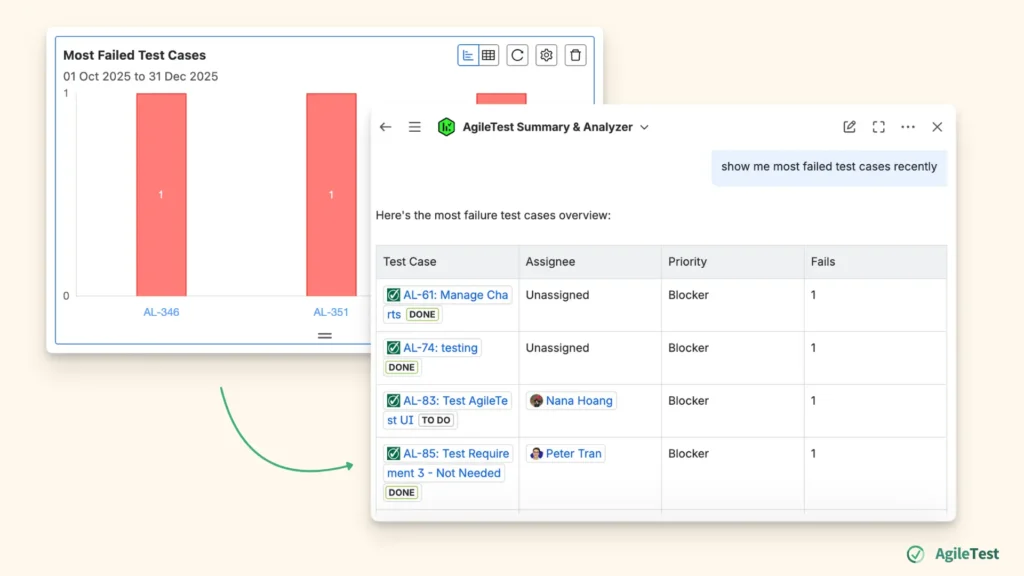Click DONE status badge of AL-74
Screen dimensions: 1024x576
tap(402, 368)
